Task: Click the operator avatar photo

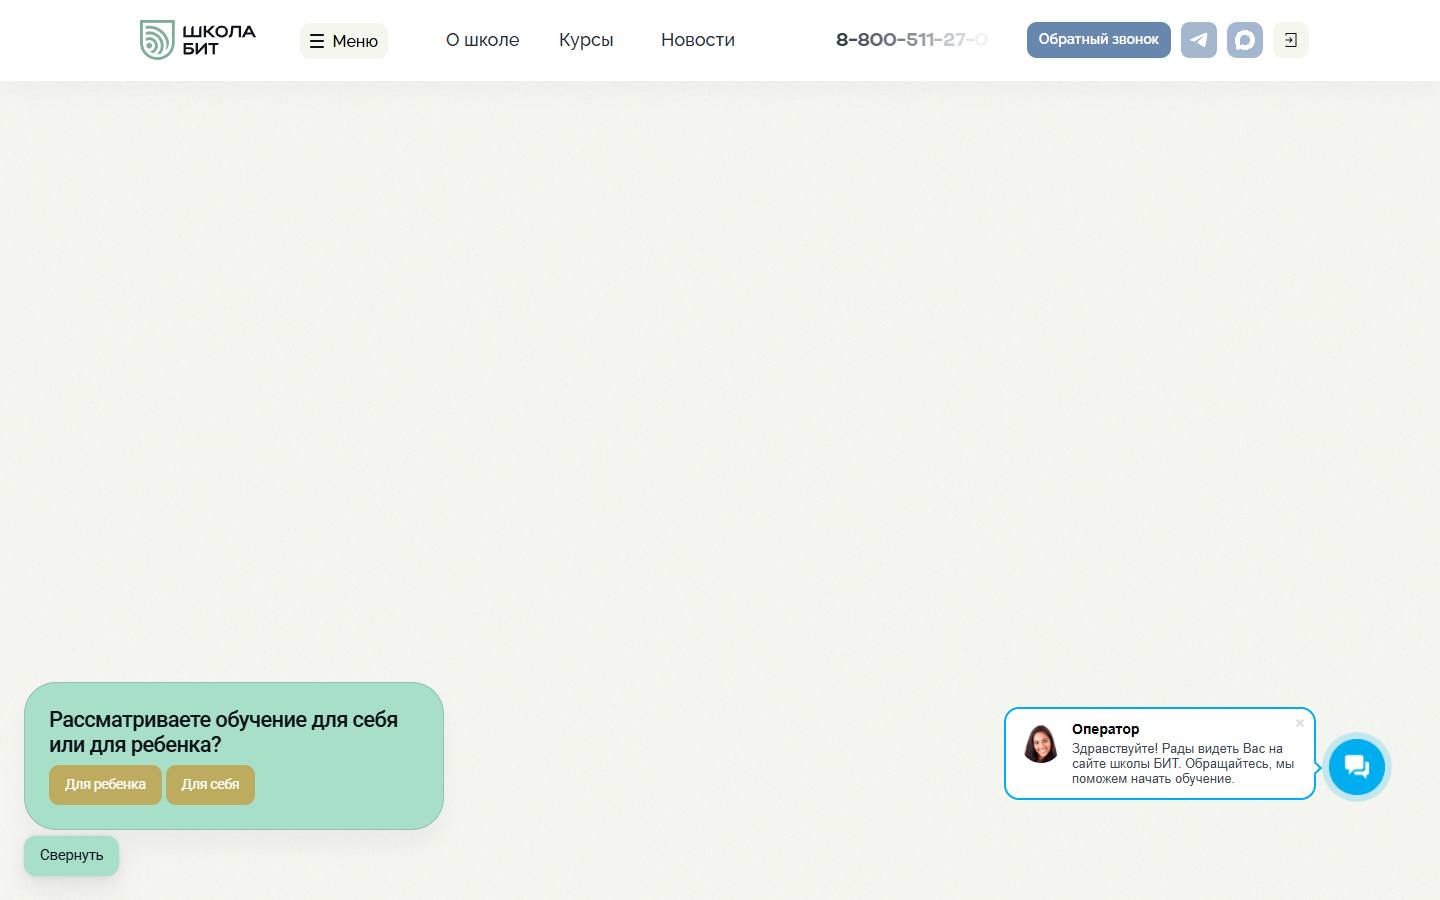Action: 1040,744
